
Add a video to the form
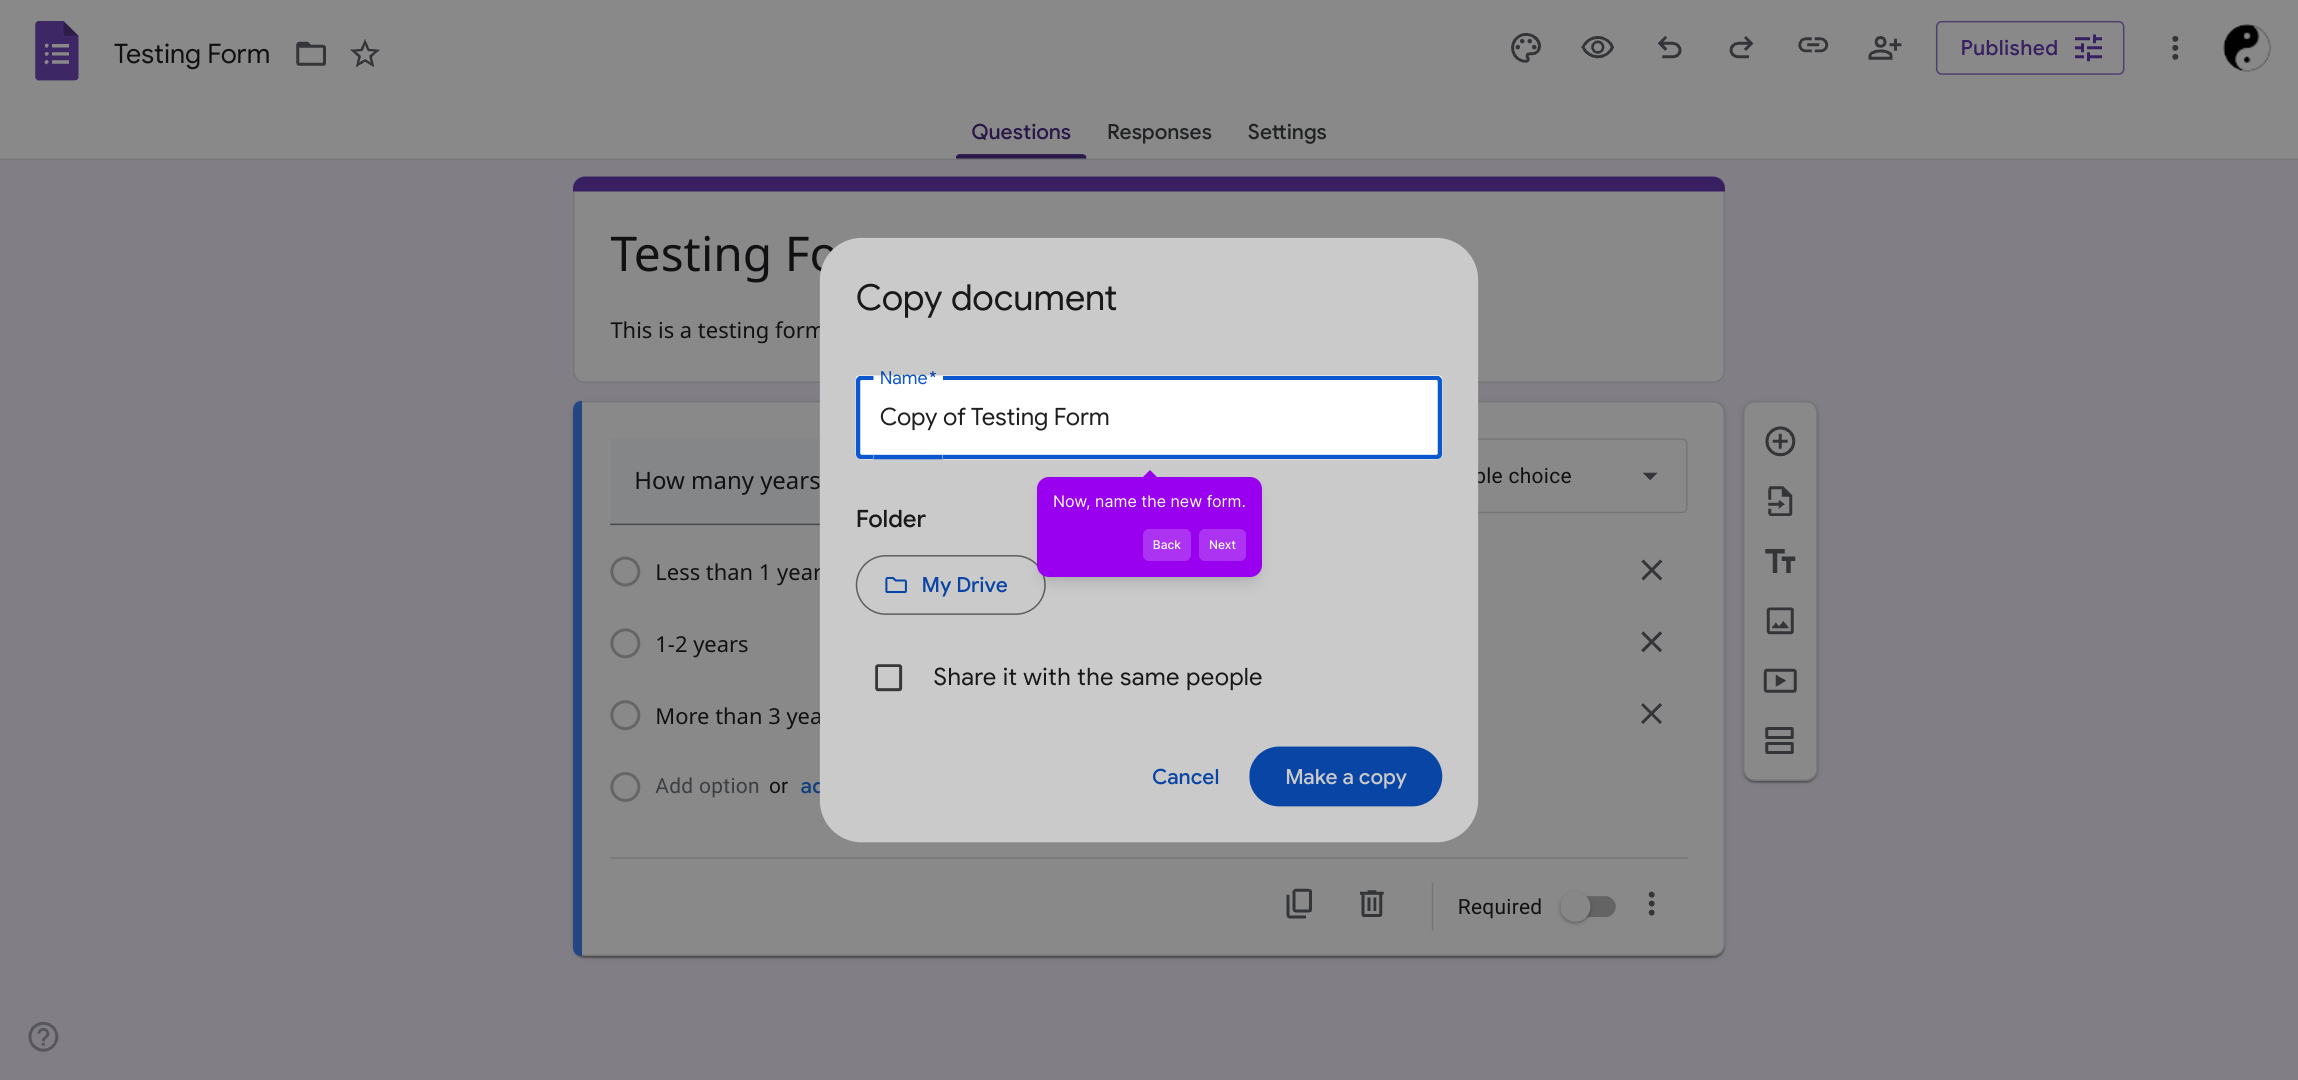(1779, 681)
